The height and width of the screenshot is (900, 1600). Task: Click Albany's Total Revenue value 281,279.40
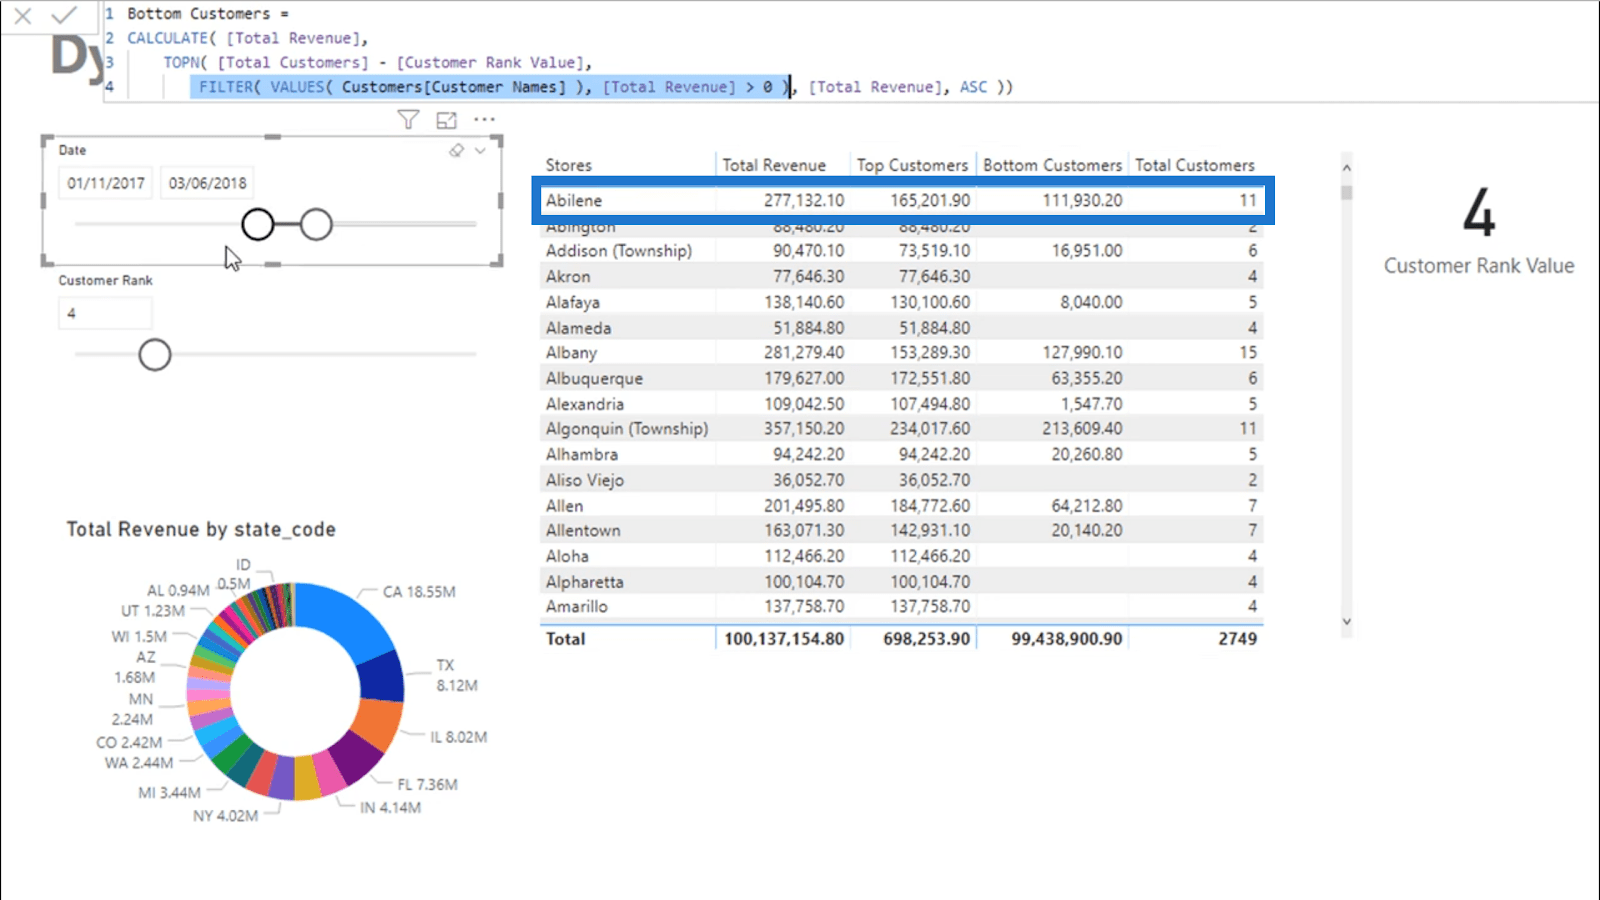click(x=804, y=353)
